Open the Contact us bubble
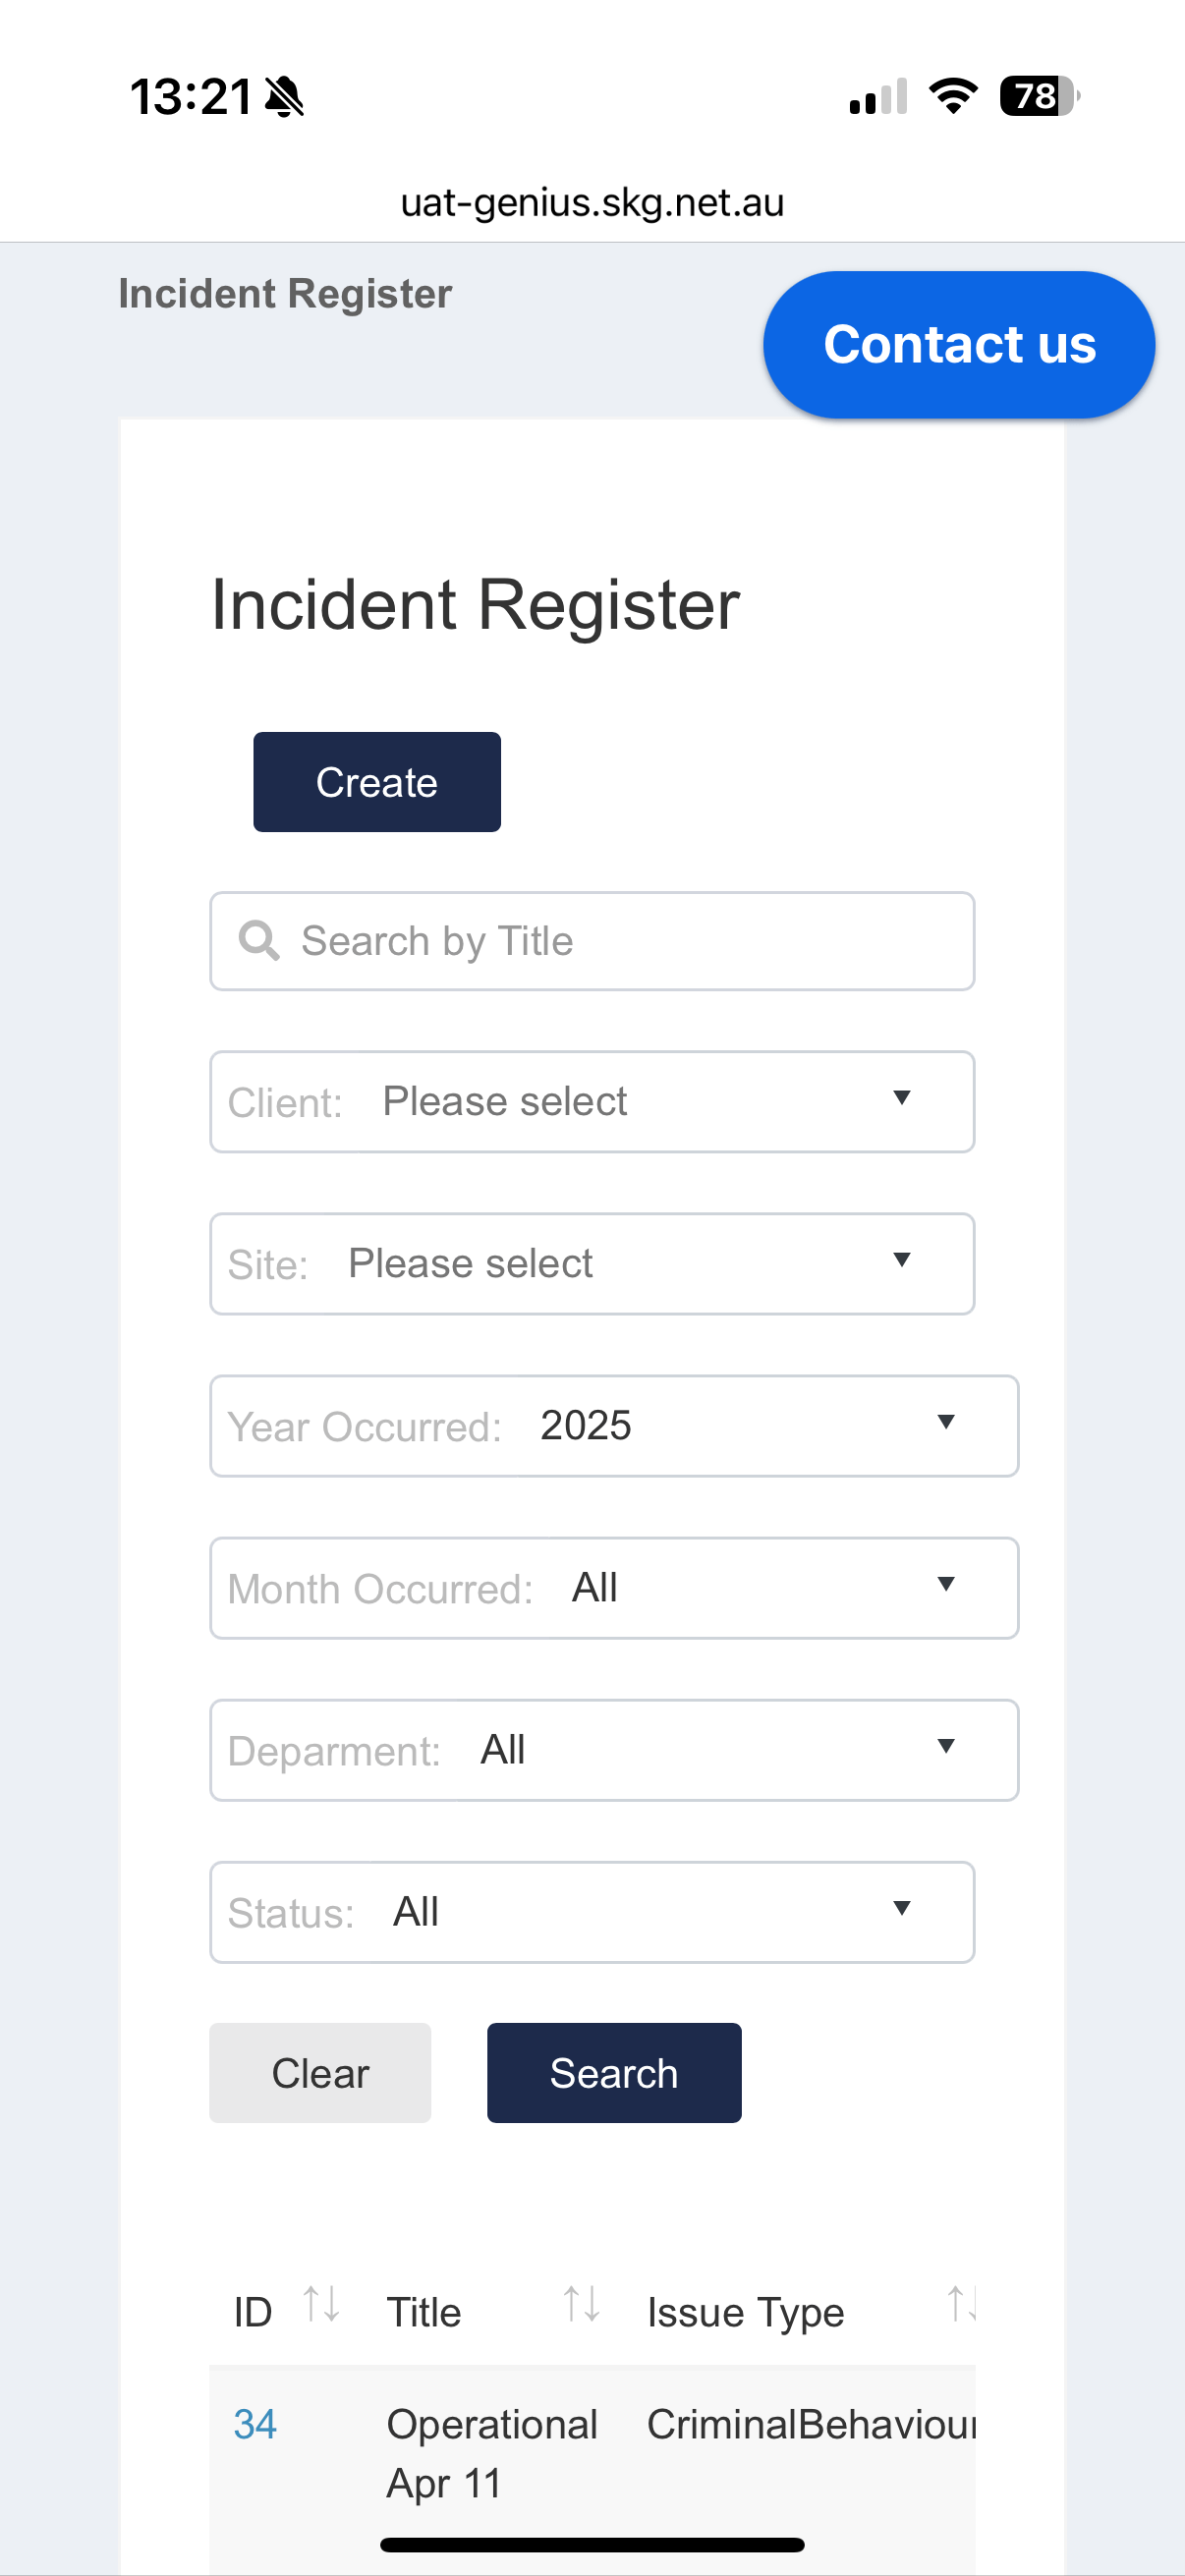Screen dimensions: 1185x2576 959,345
